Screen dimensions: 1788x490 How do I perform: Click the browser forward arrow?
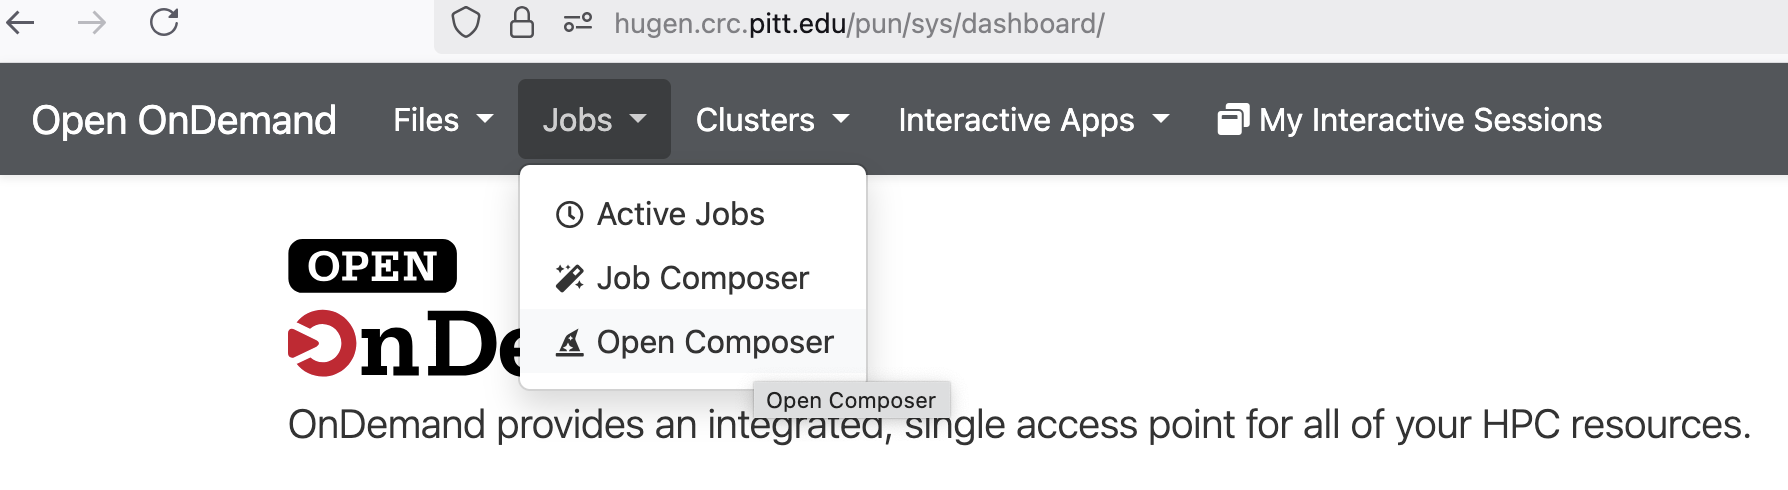(92, 22)
